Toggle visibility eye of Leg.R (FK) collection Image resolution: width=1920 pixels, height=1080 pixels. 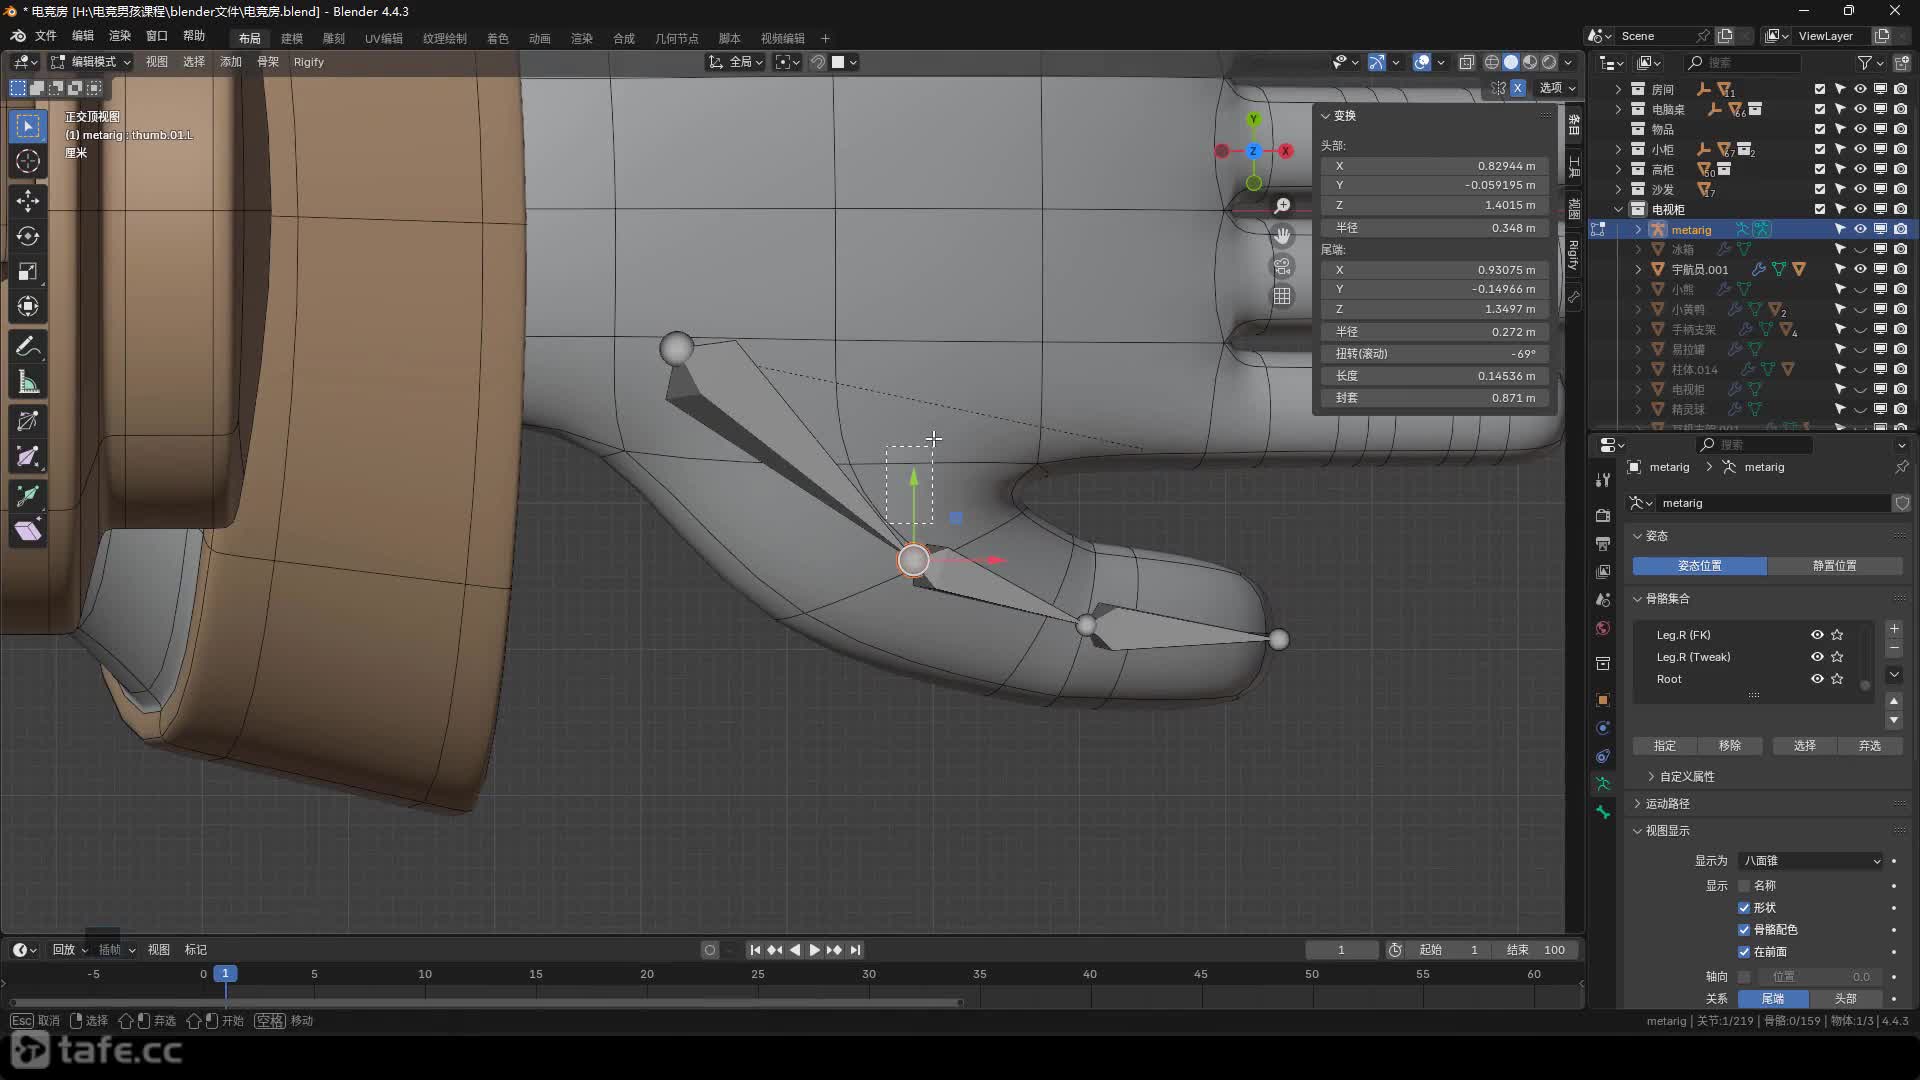coord(1817,635)
